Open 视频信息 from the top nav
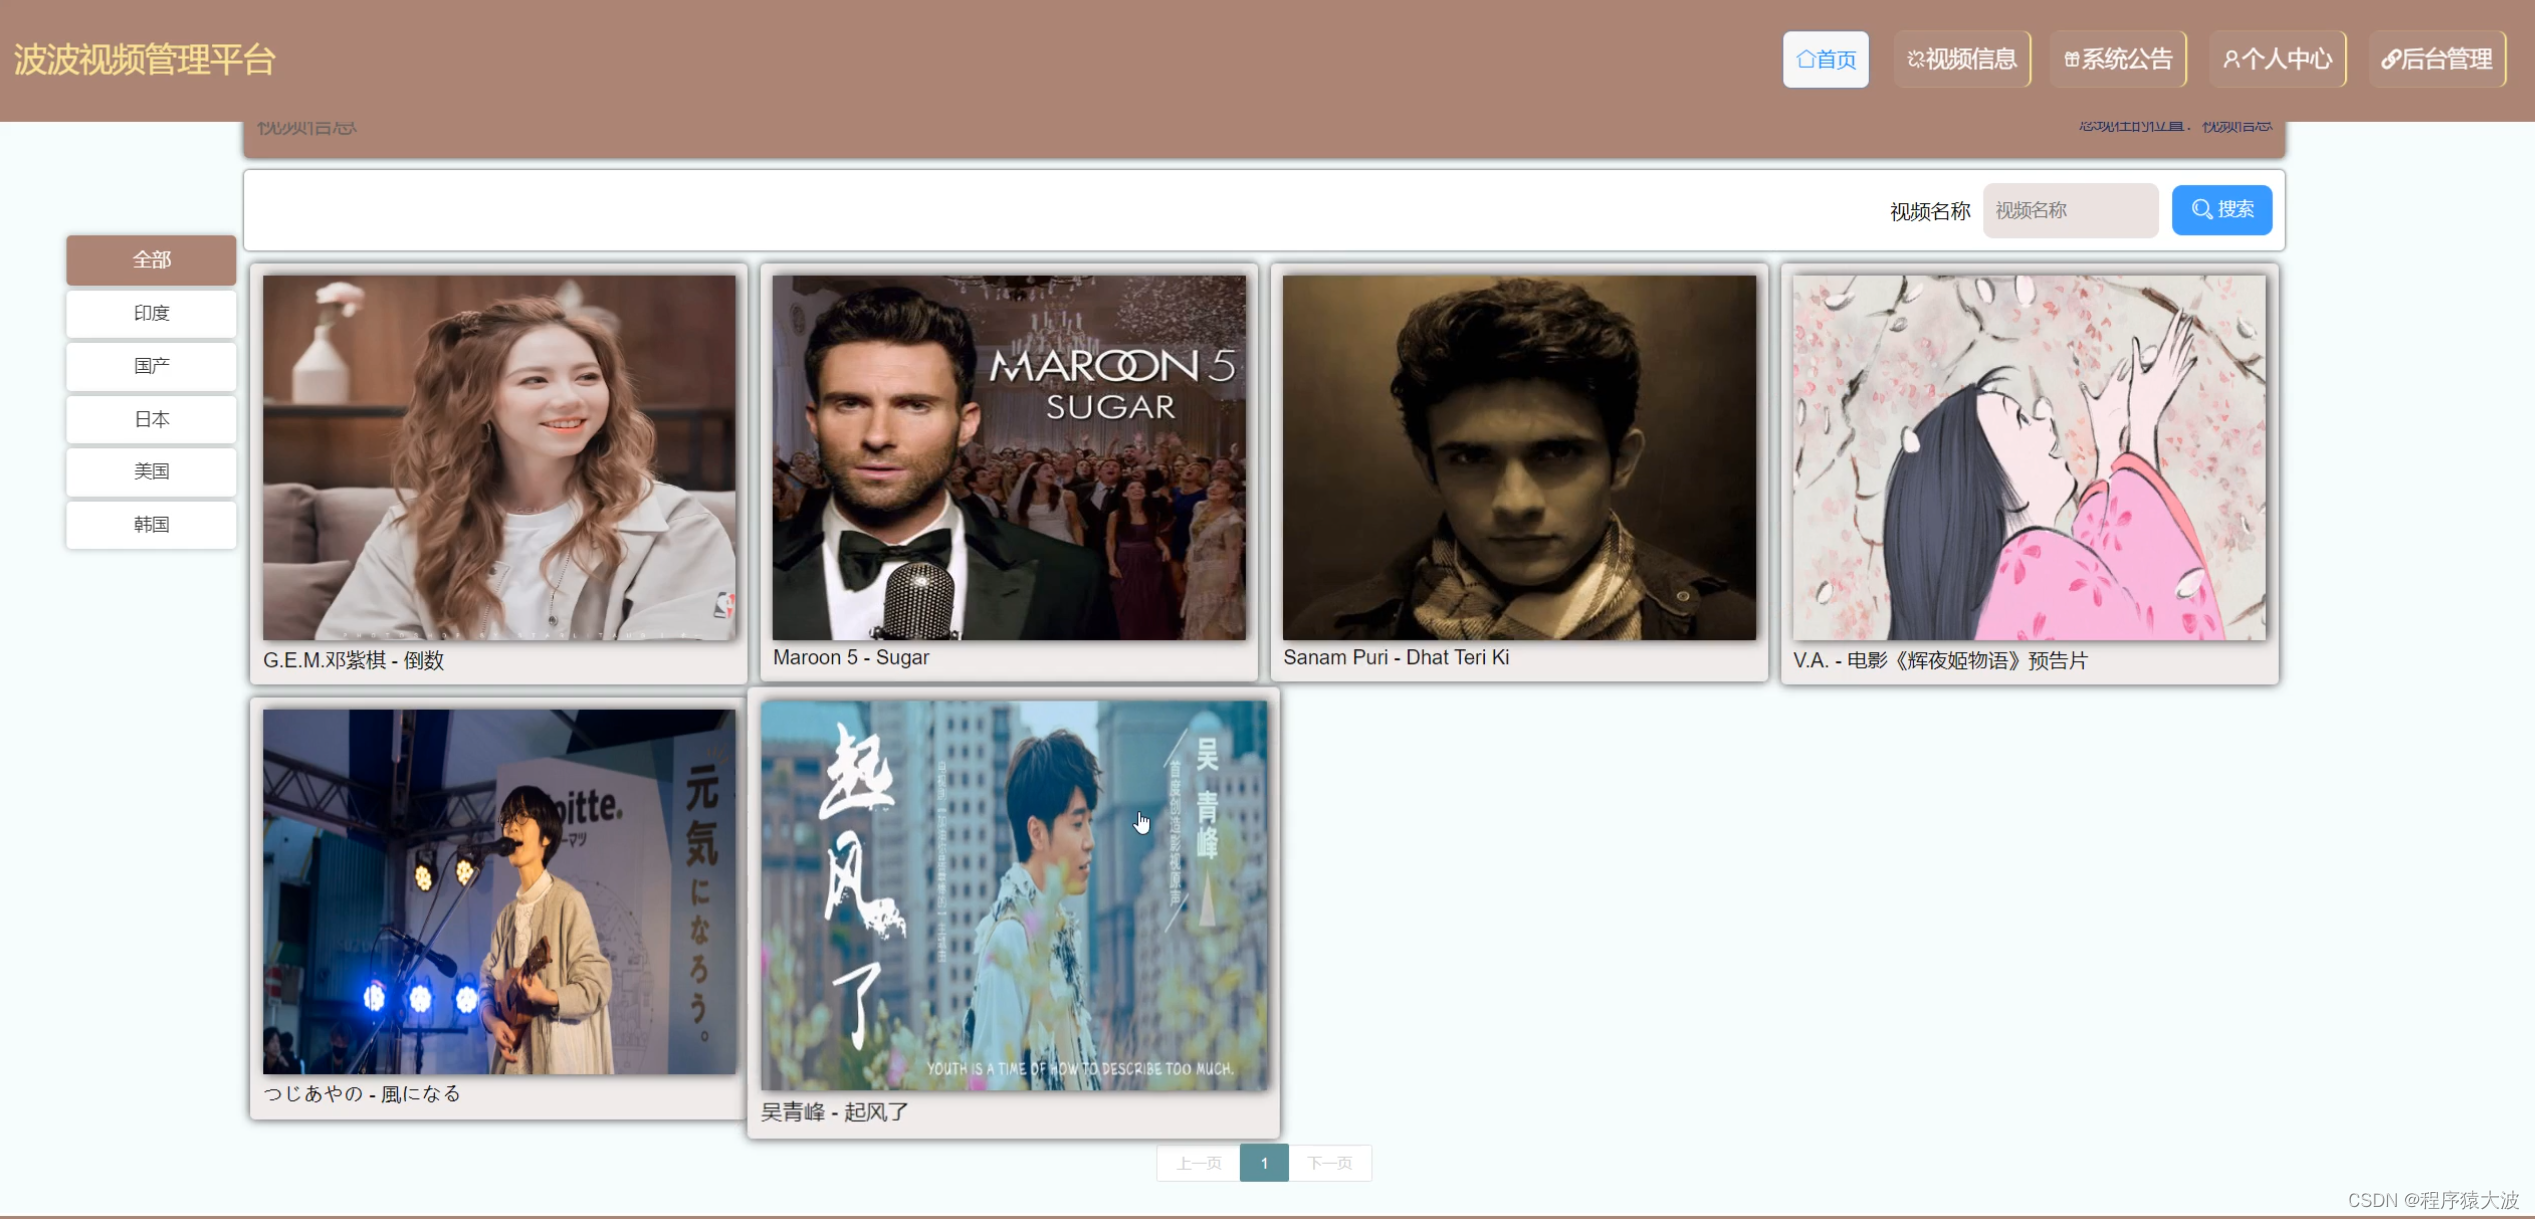 [x=1961, y=60]
